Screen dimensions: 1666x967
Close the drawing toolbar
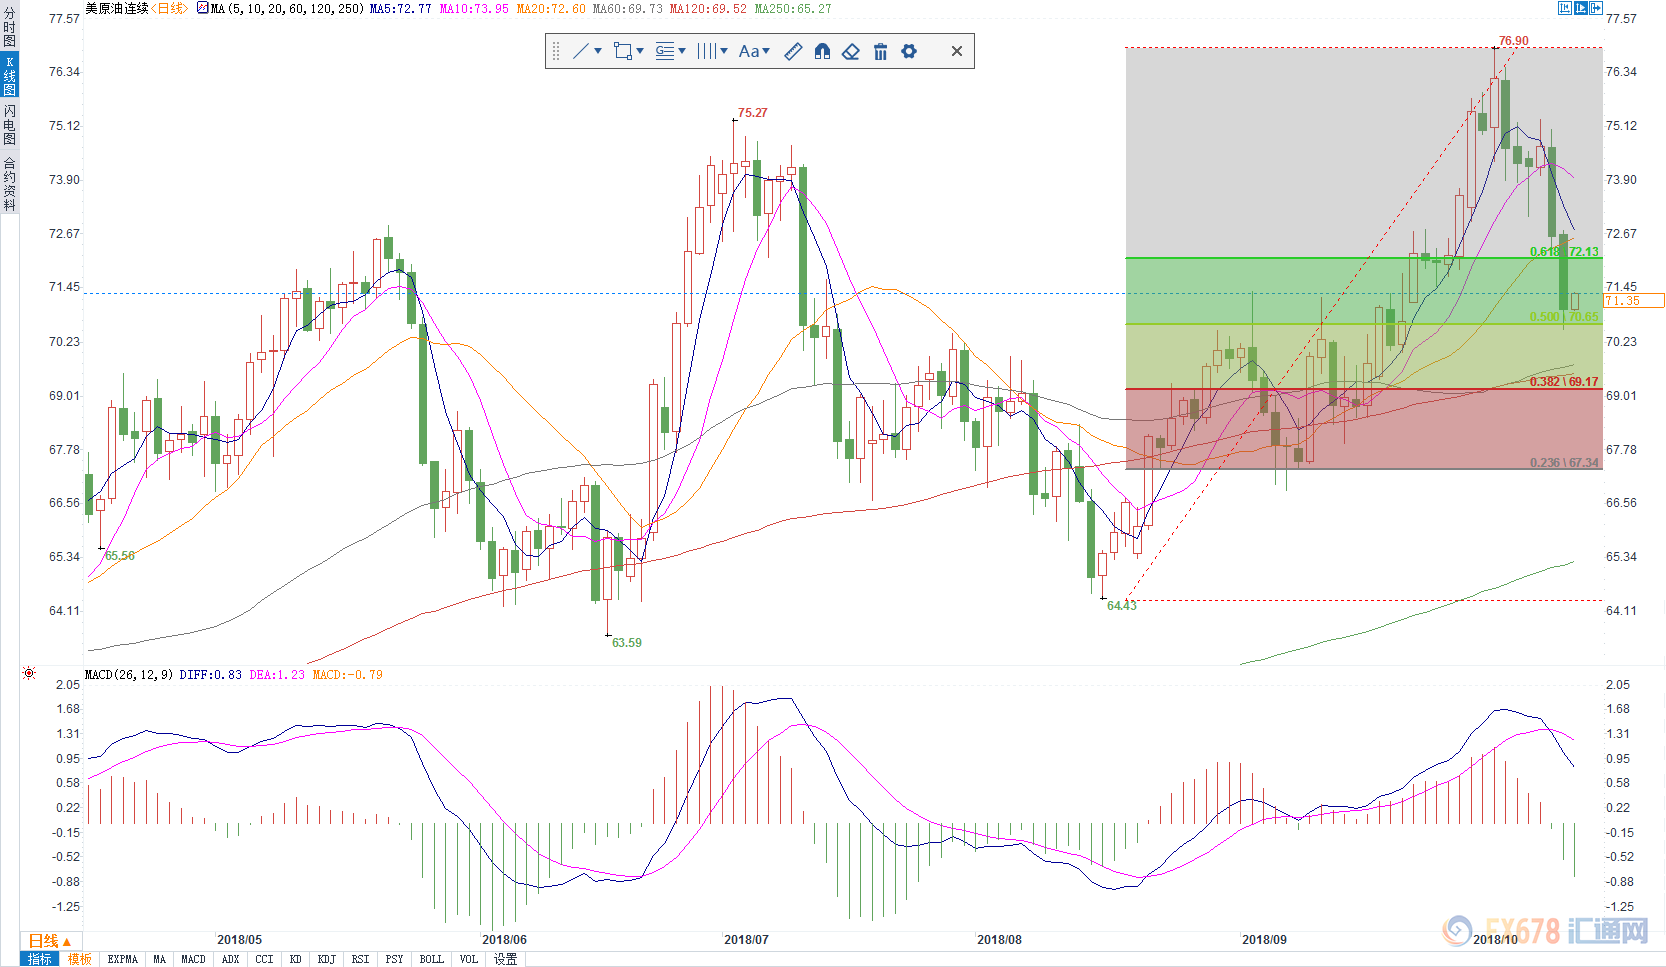(957, 51)
